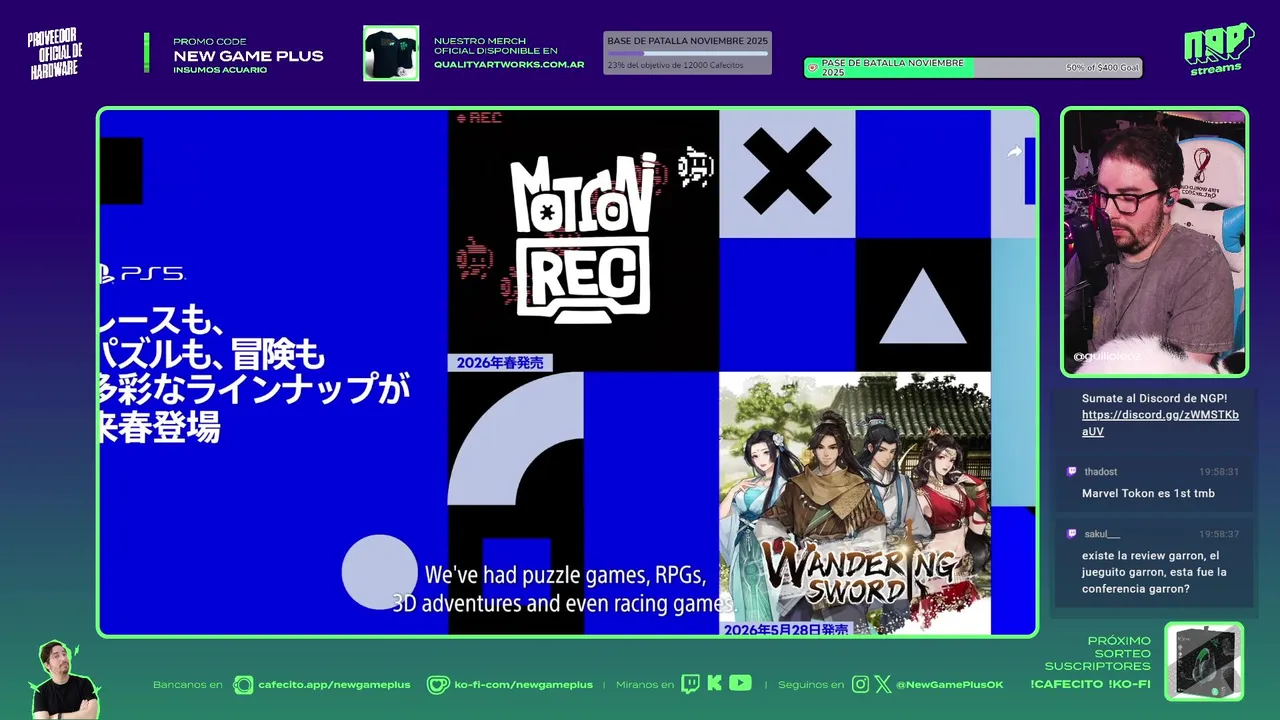The image size is (1280, 720).
Task: Click the small icon in Pase de Batalla bar
Action: click(x=813, y=68)
